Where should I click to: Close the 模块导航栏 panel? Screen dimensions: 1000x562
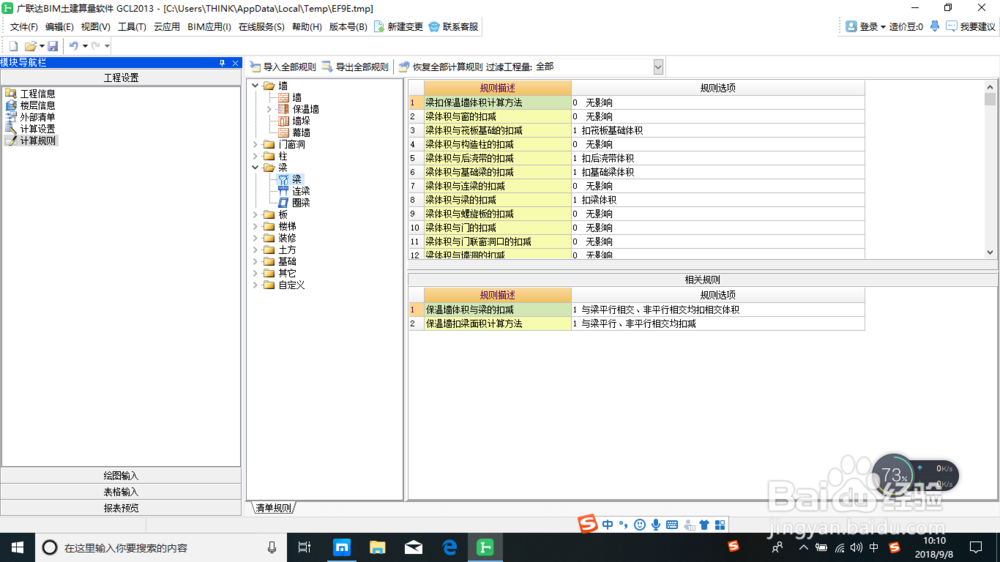tap(235, 63)
